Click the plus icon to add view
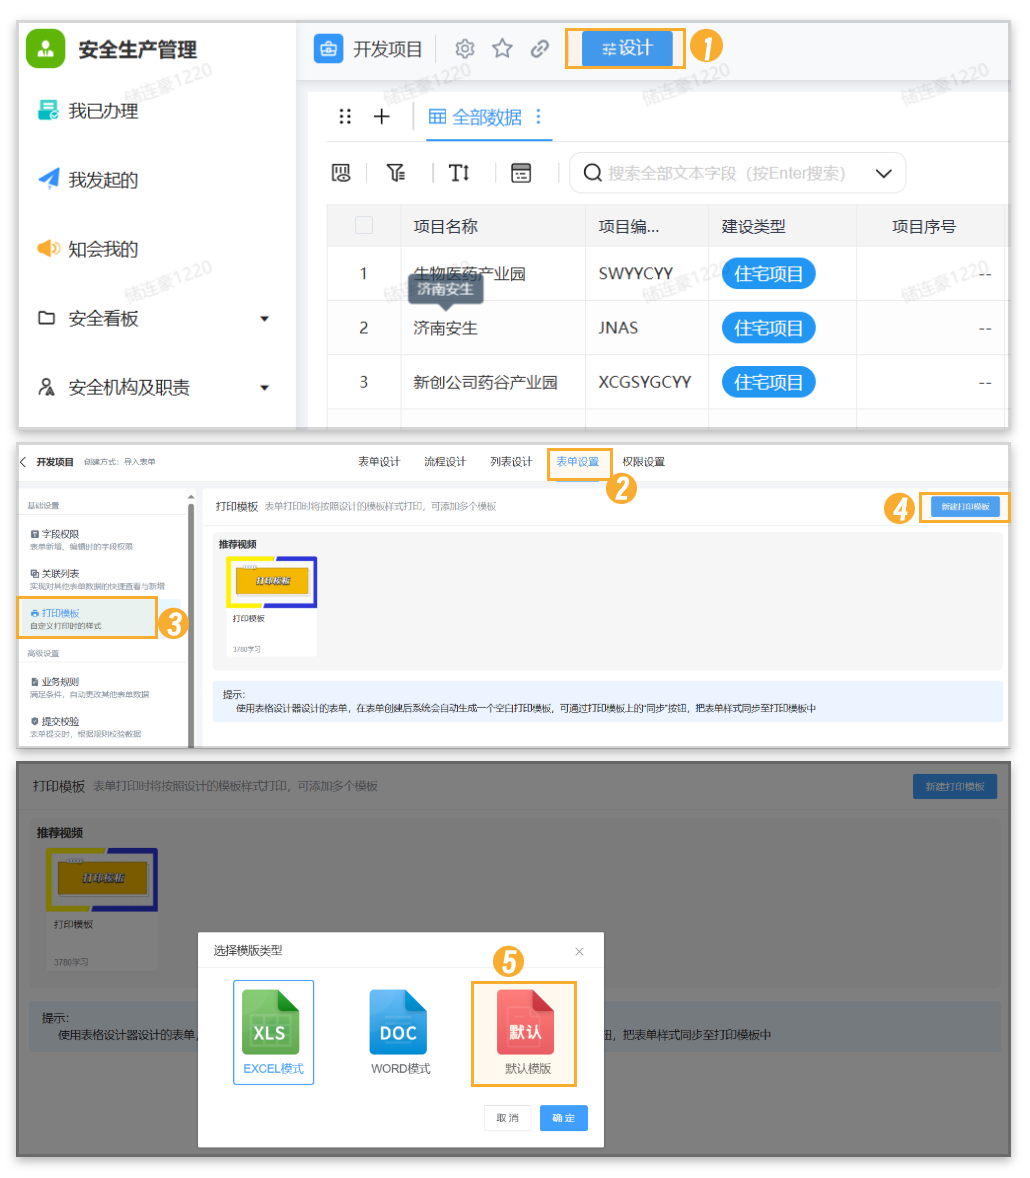Screen dimensions: 1030x1178 click(381, 117)
